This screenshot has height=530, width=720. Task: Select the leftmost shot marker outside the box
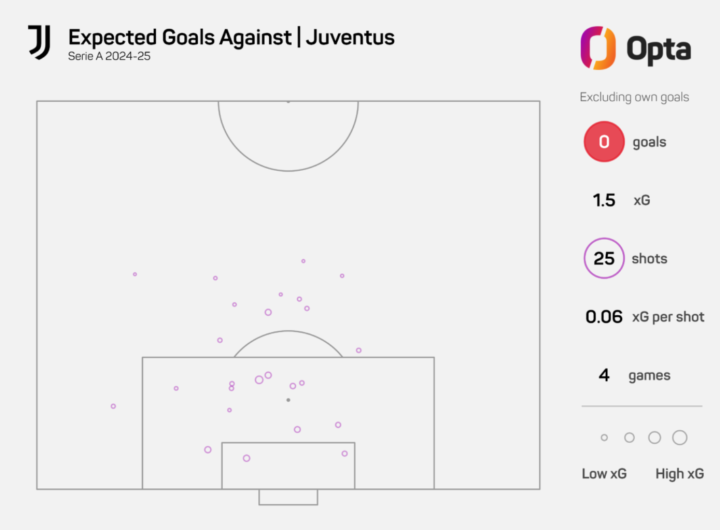pos(113,406)
